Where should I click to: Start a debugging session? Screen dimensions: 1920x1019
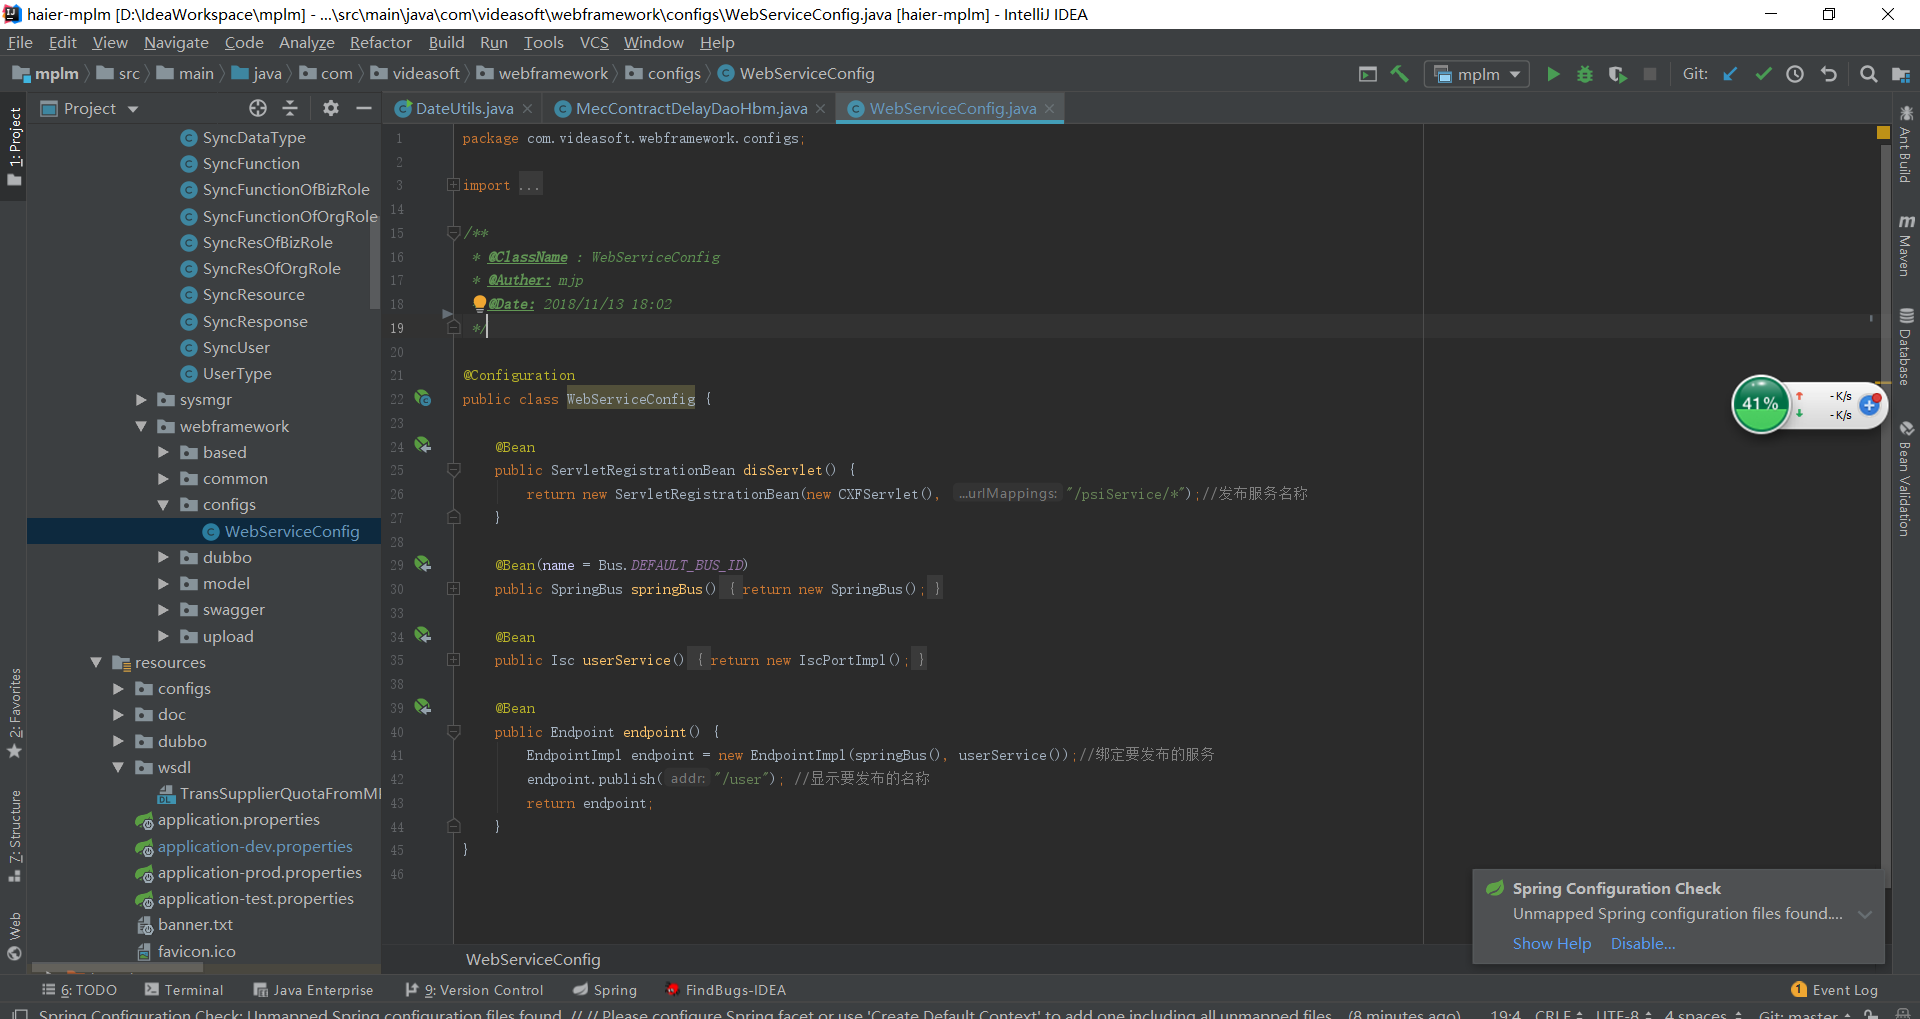pos(1586,74)
